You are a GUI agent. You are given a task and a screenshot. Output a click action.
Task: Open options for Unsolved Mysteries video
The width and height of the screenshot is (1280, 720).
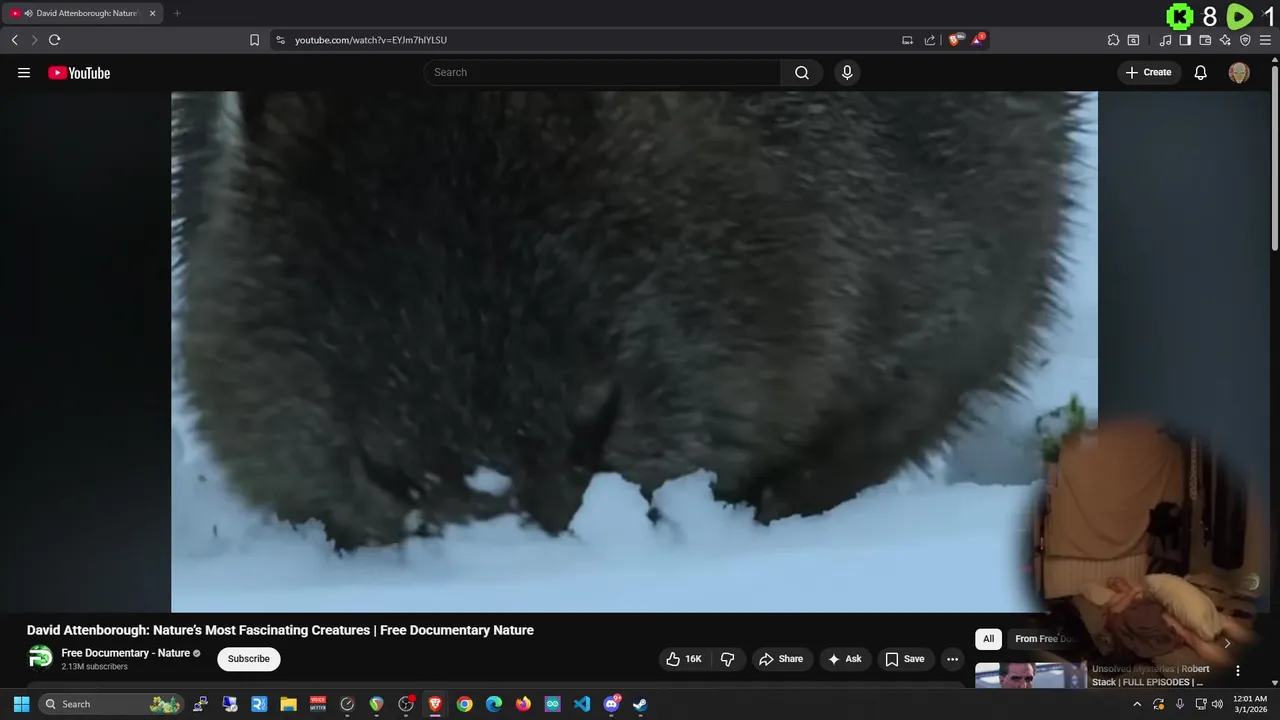1238,671
